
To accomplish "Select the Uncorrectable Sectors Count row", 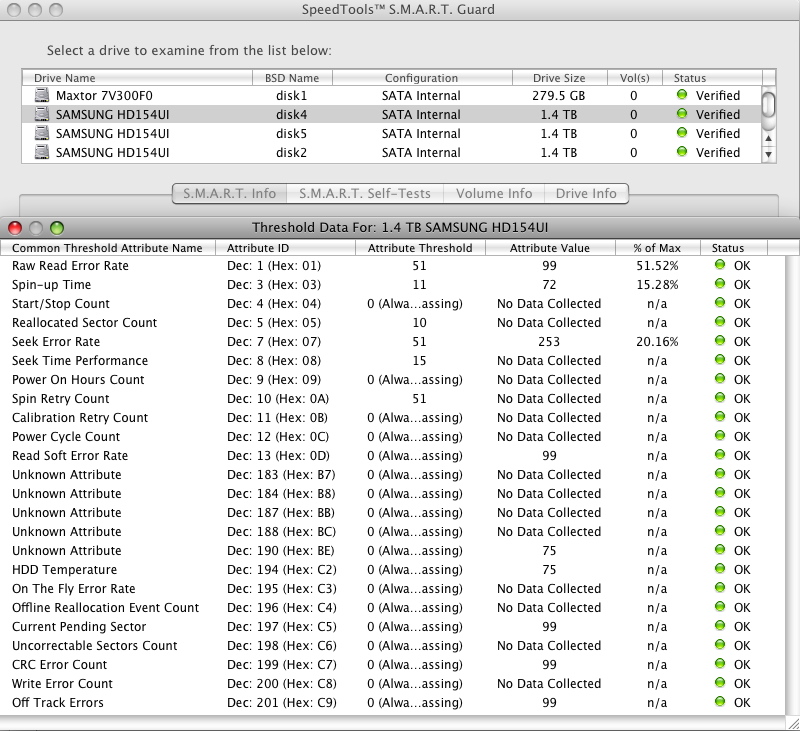I will click(392, 645).
